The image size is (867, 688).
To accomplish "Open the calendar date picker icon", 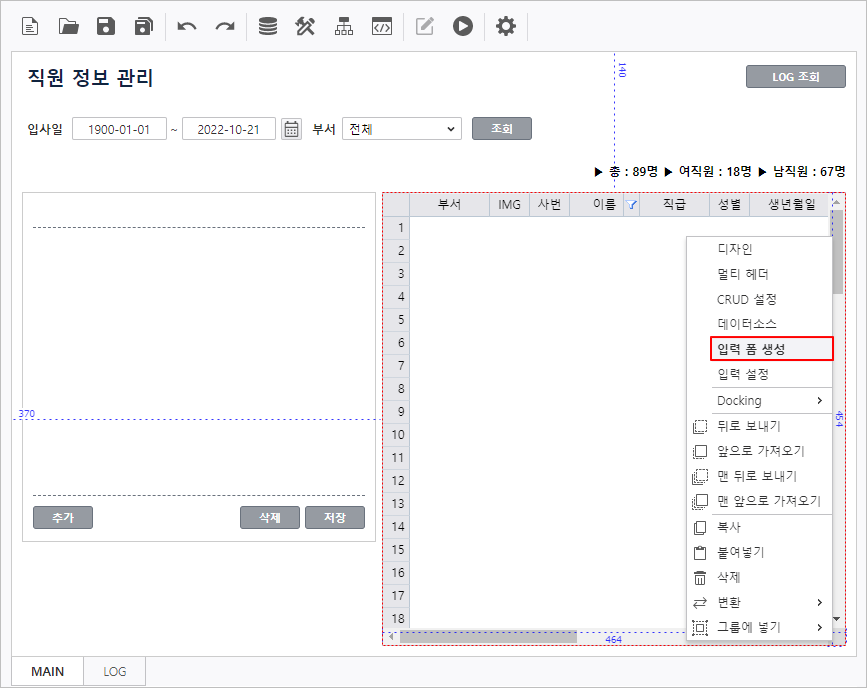I will (291, 129).
